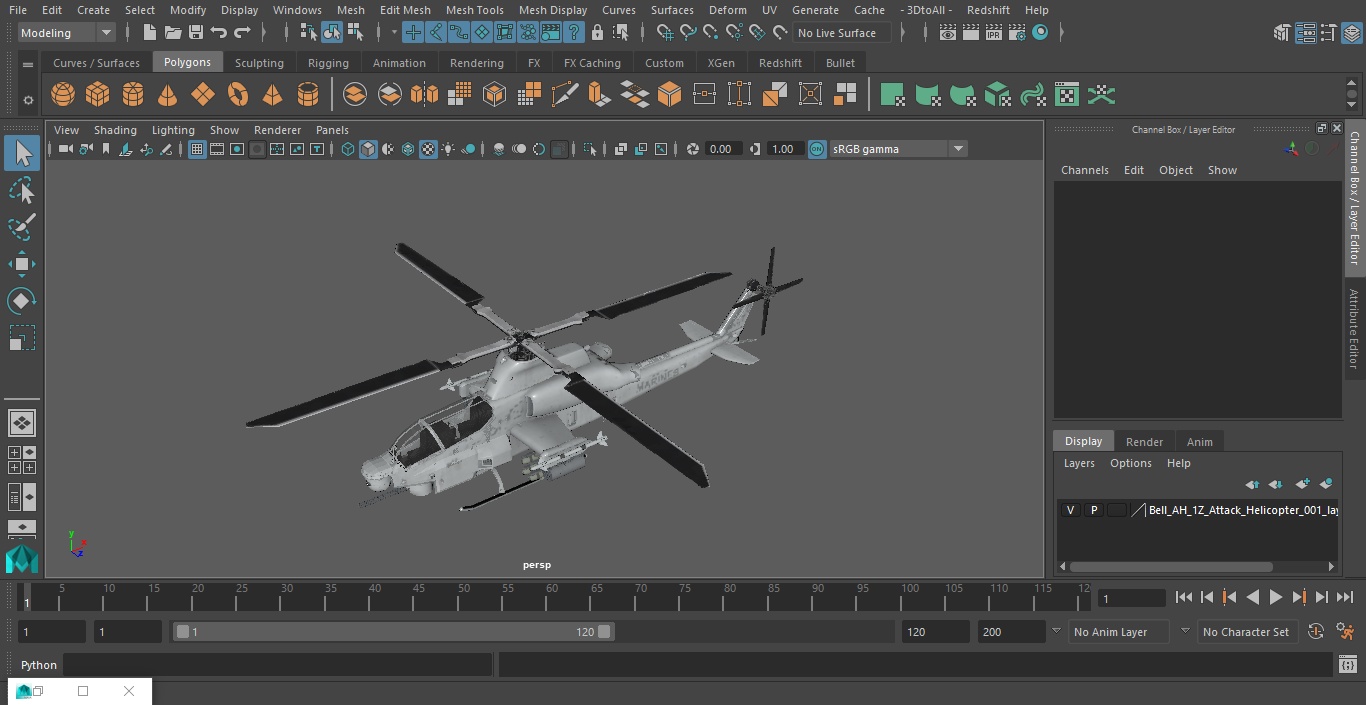Toggle layer visibility V box
The image size is (1366, 705).
tap(1070, 510)
